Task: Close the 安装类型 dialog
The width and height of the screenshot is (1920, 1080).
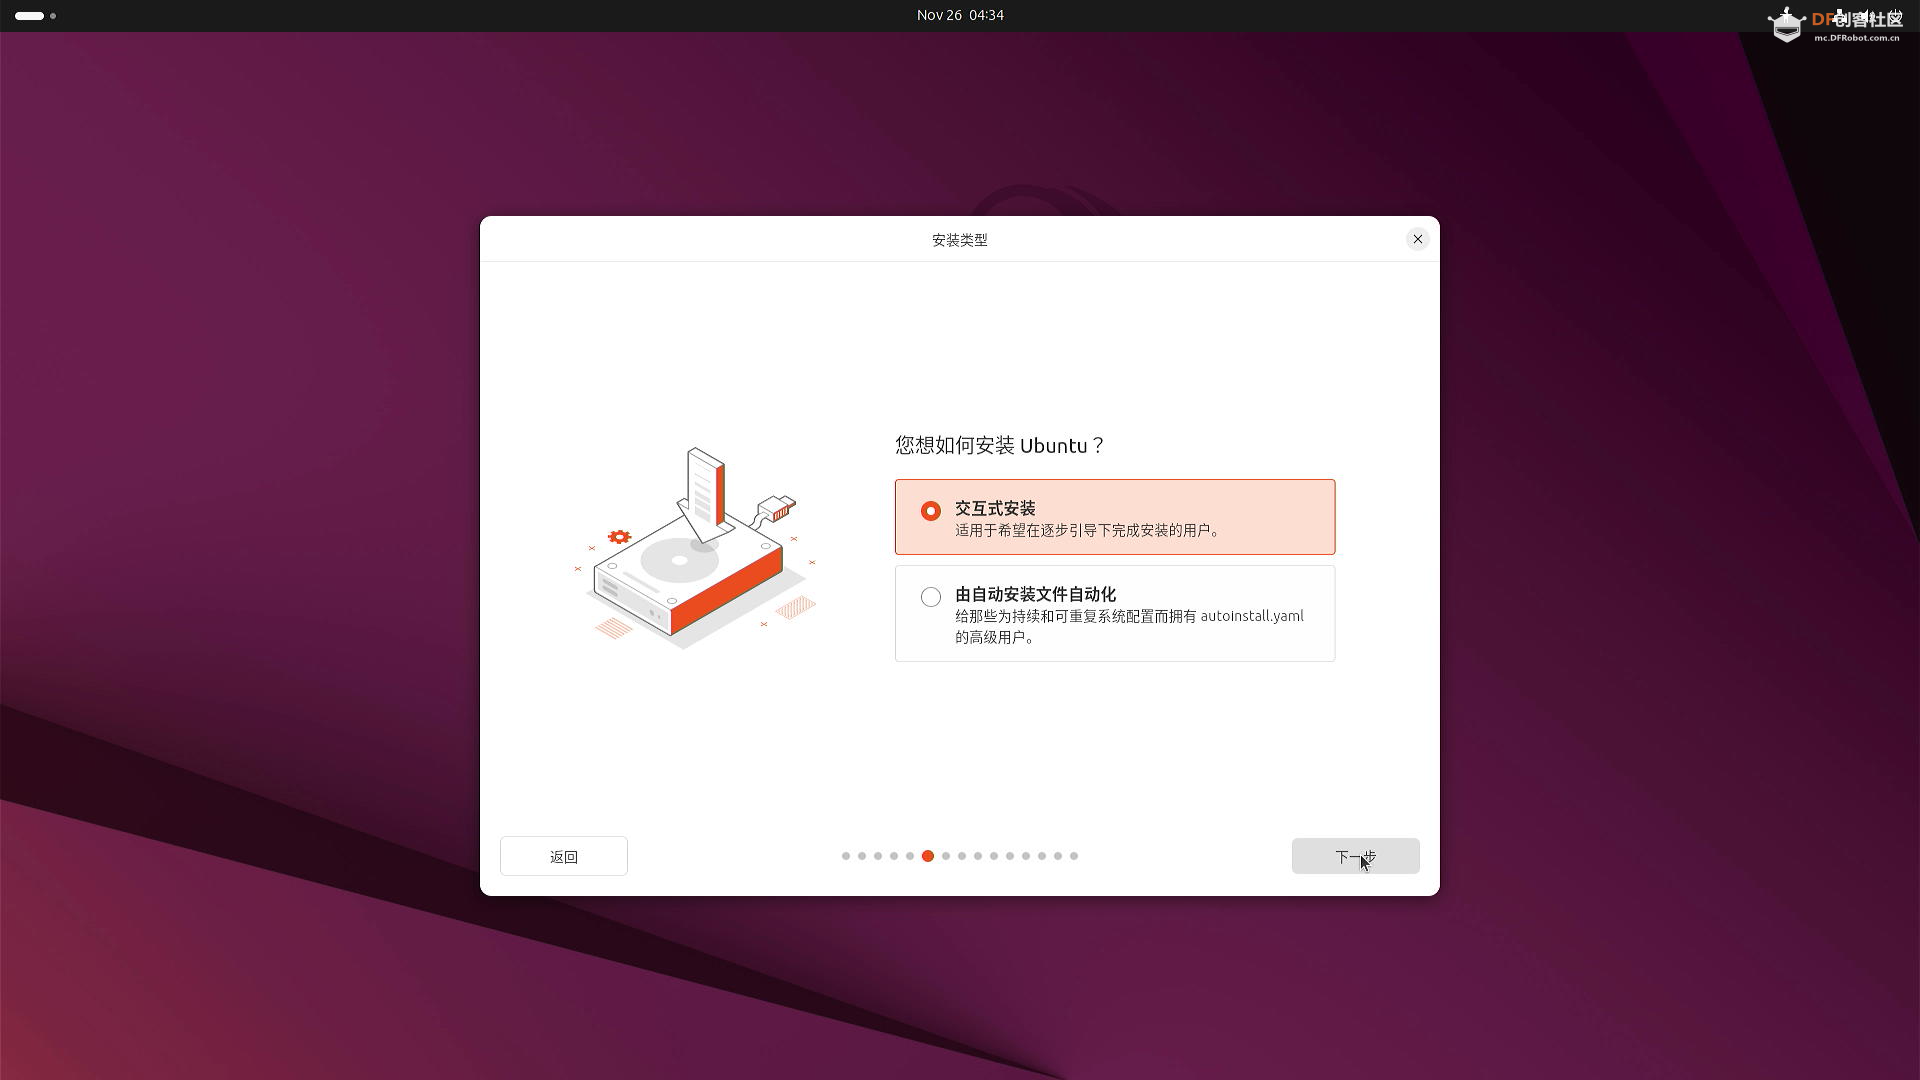Action: pyautogui.click(x=1417, y=239)
